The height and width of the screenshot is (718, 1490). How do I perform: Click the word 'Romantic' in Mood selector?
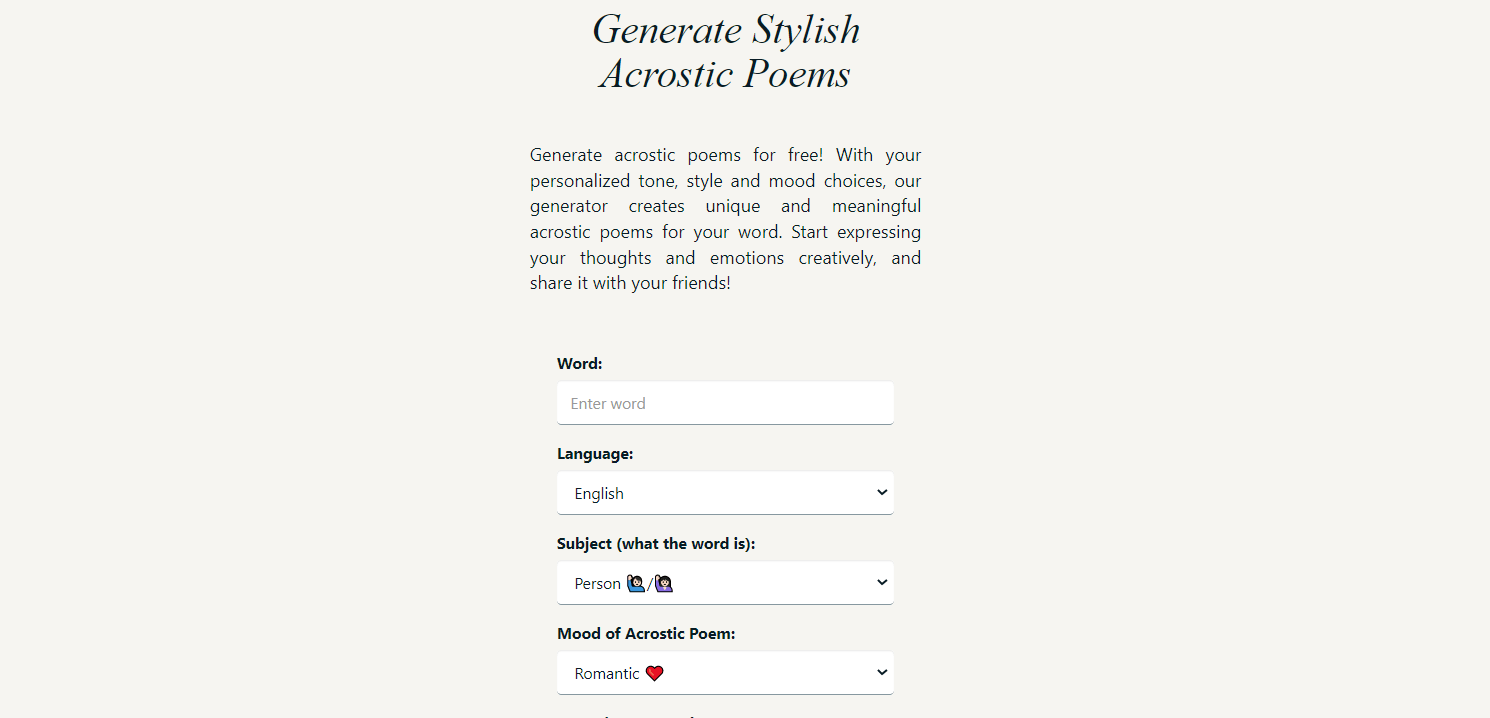[x=607, y=674]
